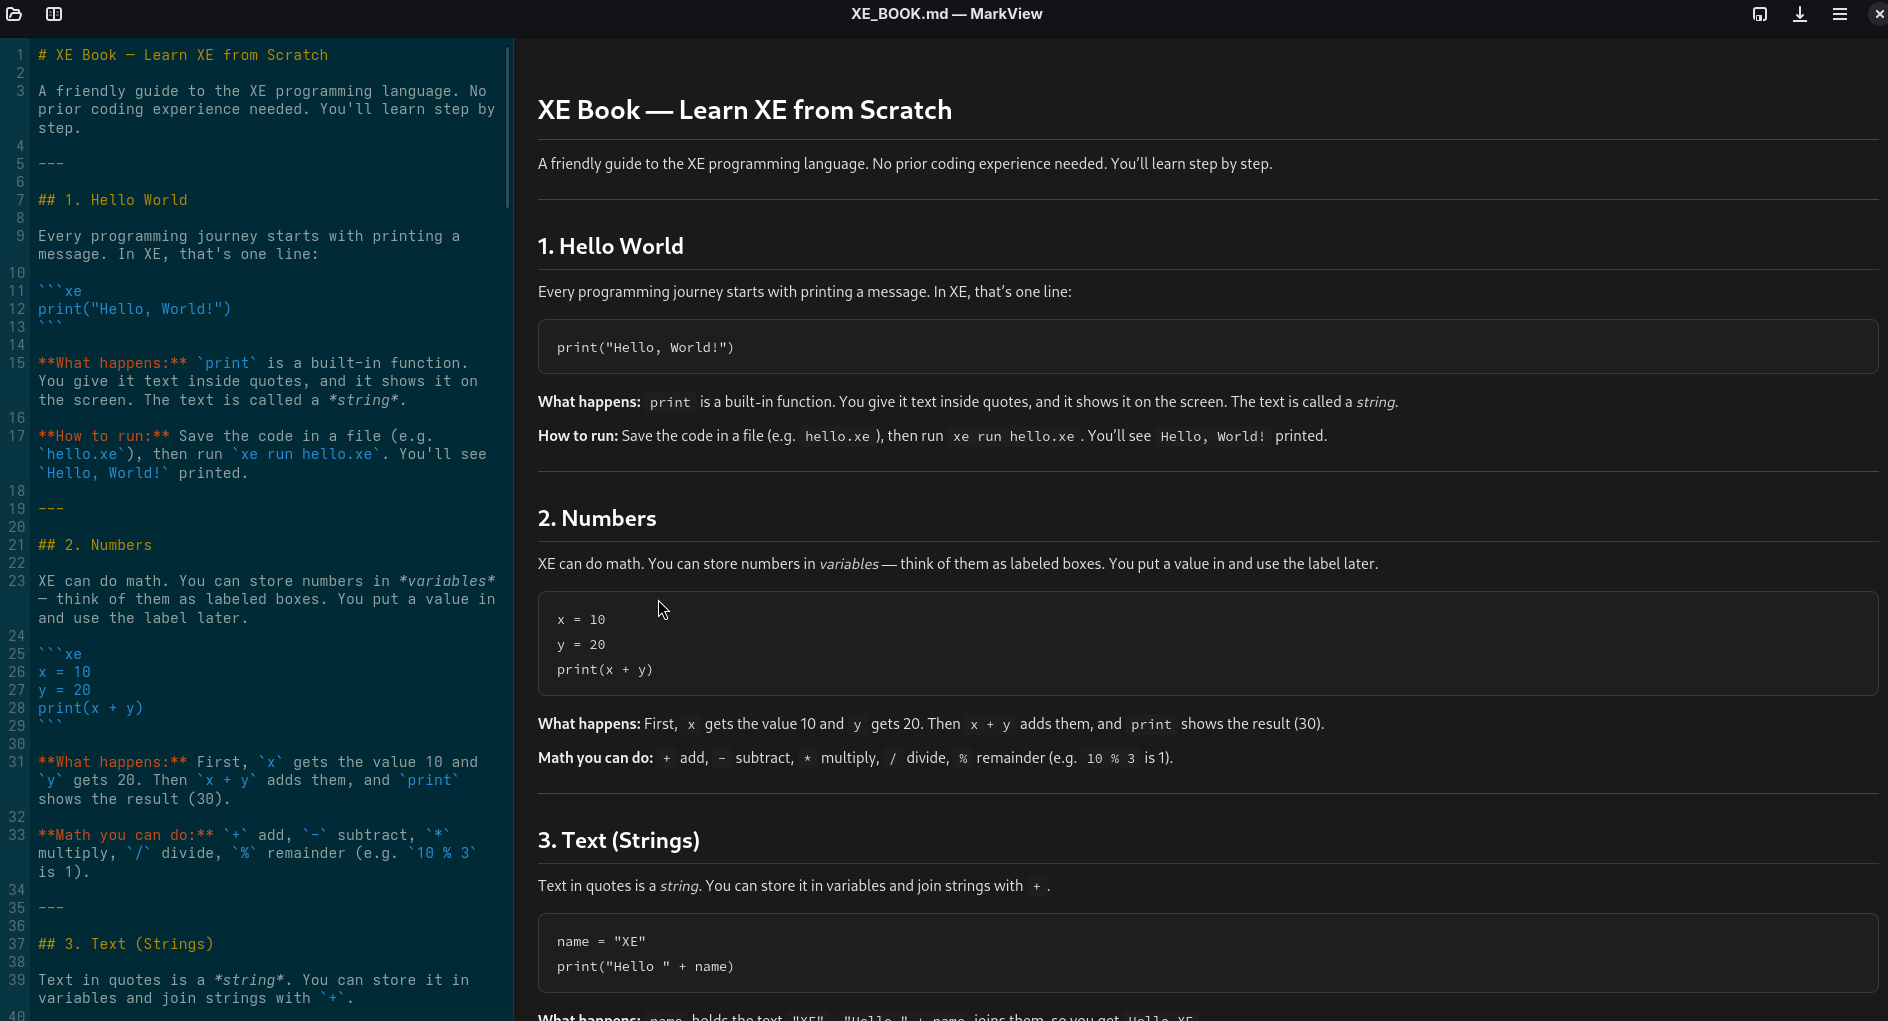Viewport: 1888px width, 1021px height.
Task: Click the 'name = "XE"' preview code line
Action: 601,942
